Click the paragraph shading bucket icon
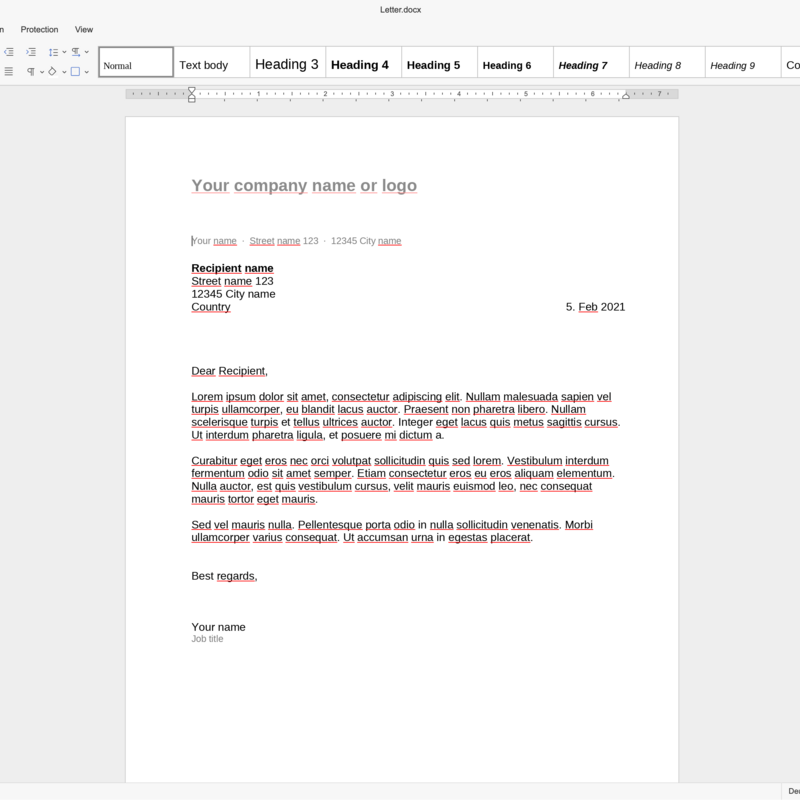This screenshot has height=800, width=800. coord(53,71)
